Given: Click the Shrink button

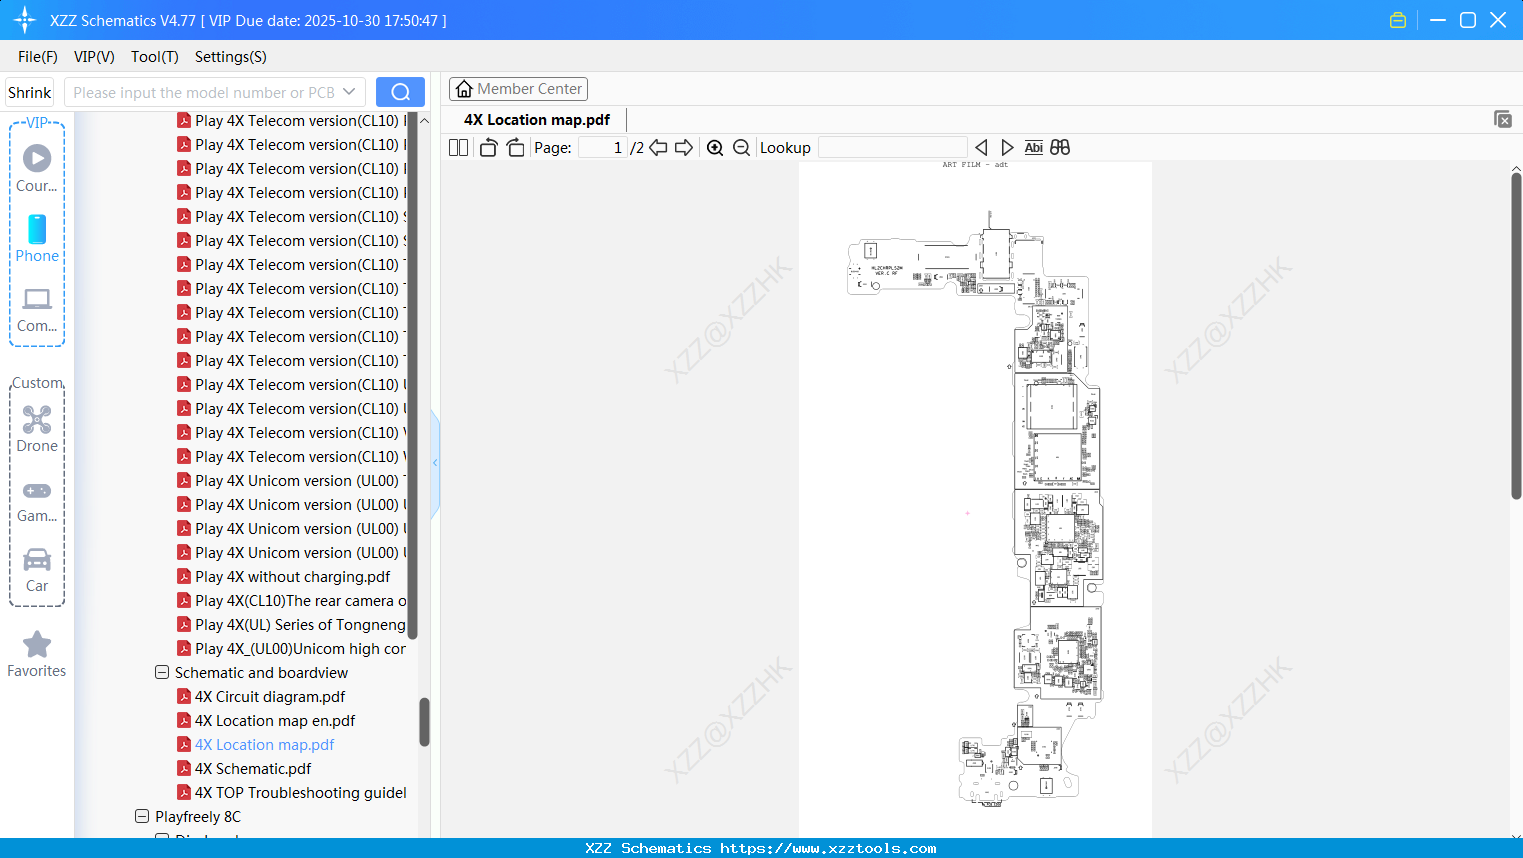Looking at the screenshot, I should 30,92.
